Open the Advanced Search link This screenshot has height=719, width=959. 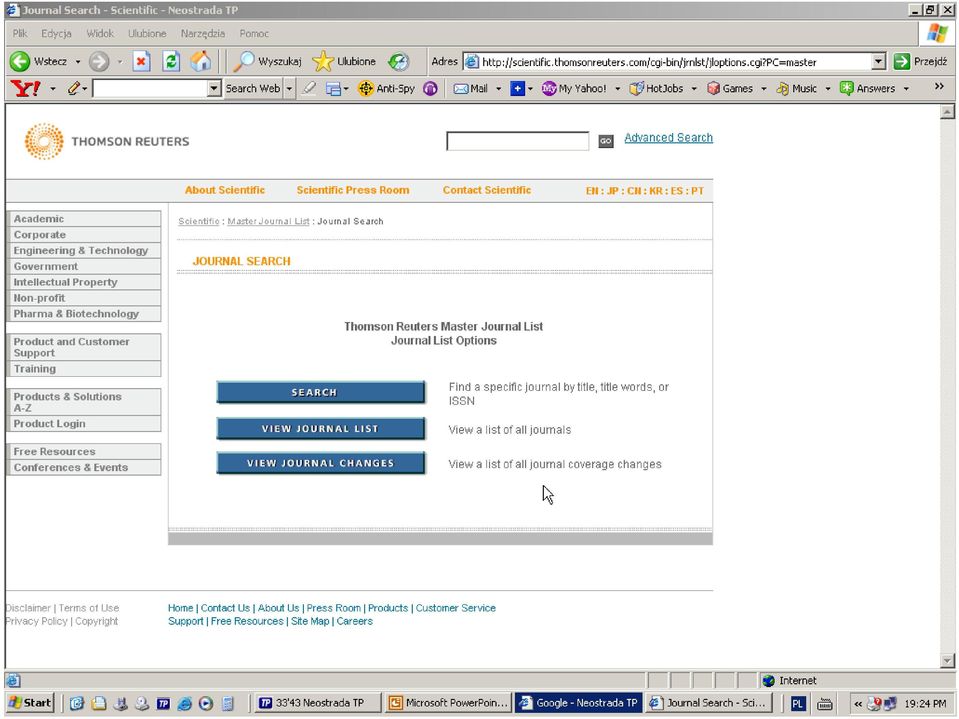click(668, 138)
